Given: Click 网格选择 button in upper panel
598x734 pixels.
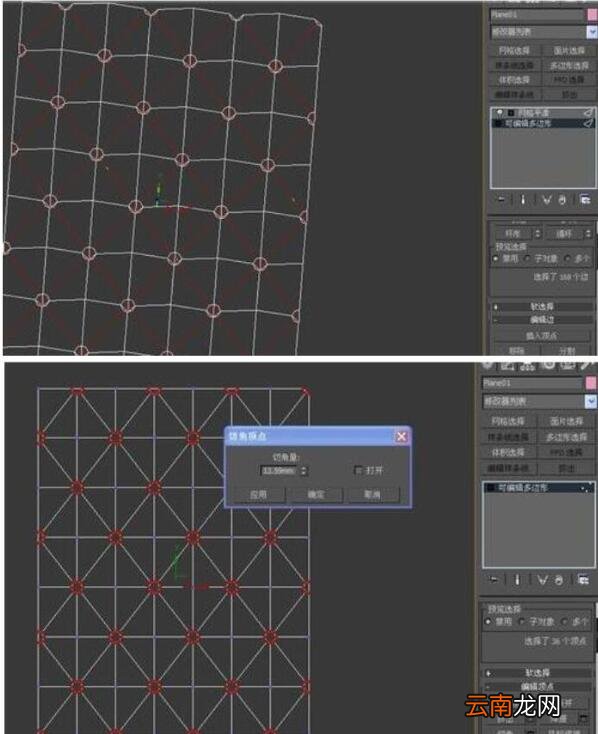Looking at the screenshot, I should [x=515, y=51].
